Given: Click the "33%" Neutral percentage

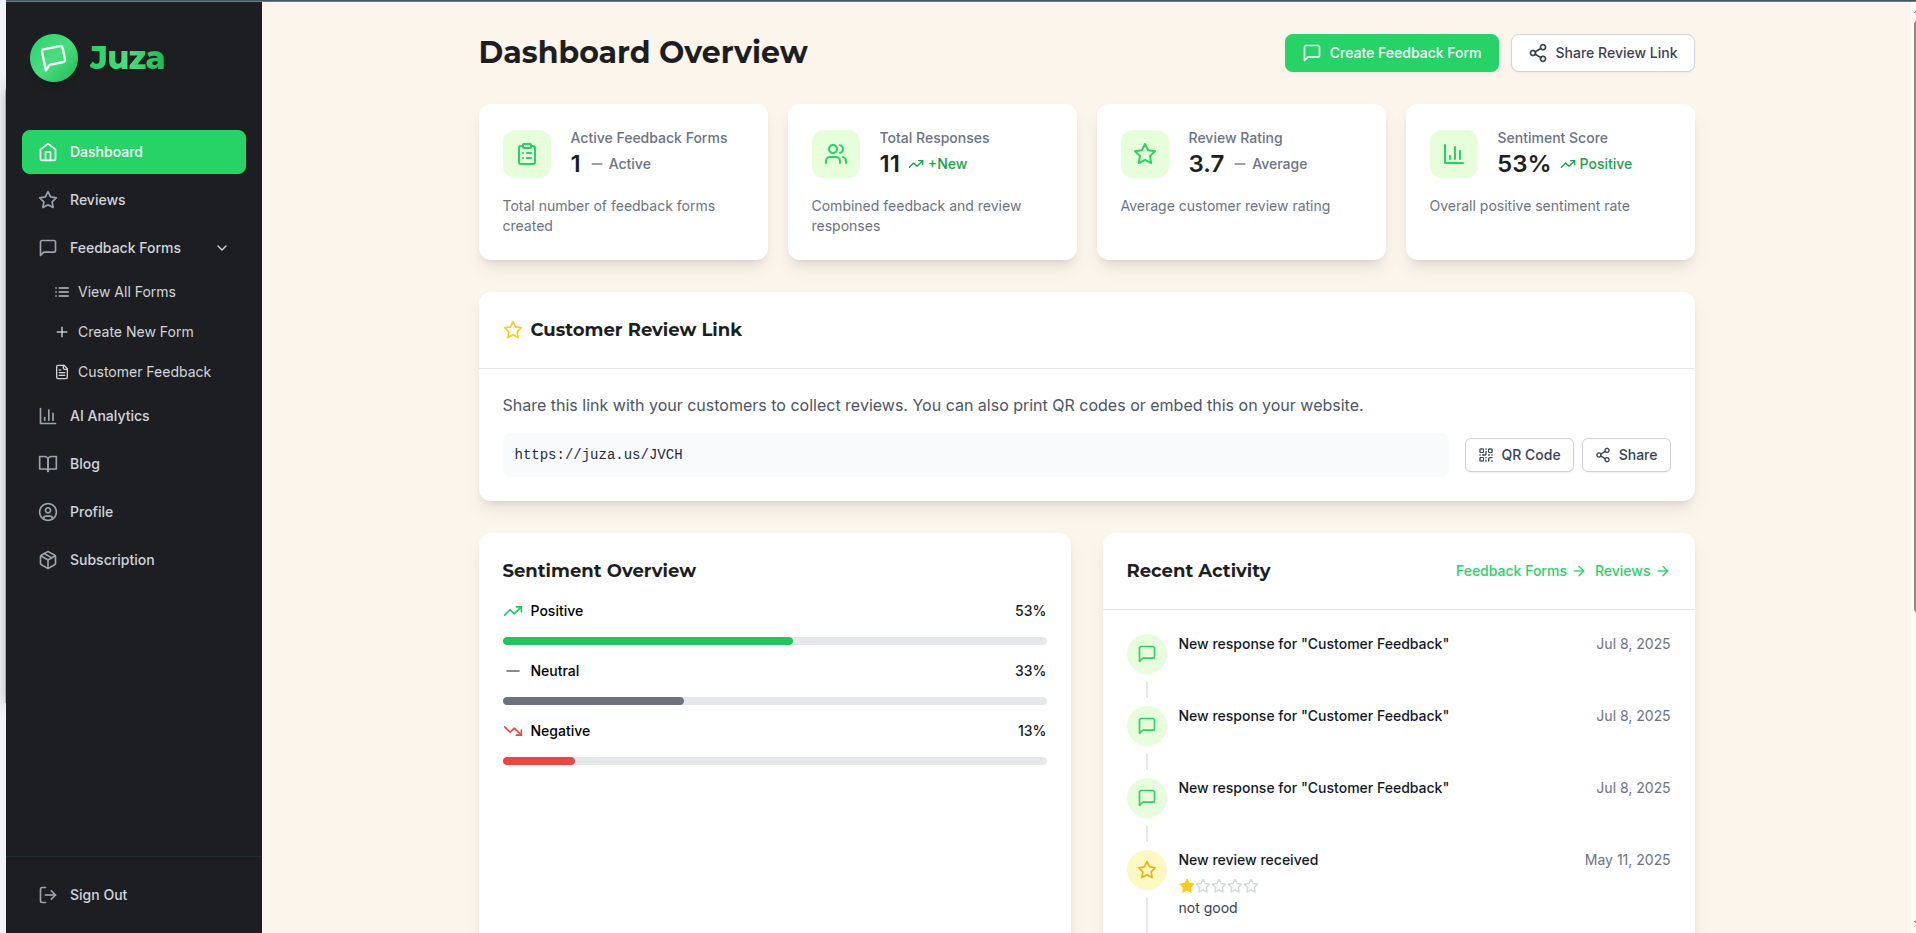Looking at the screenshot, I should [1030, 671].
